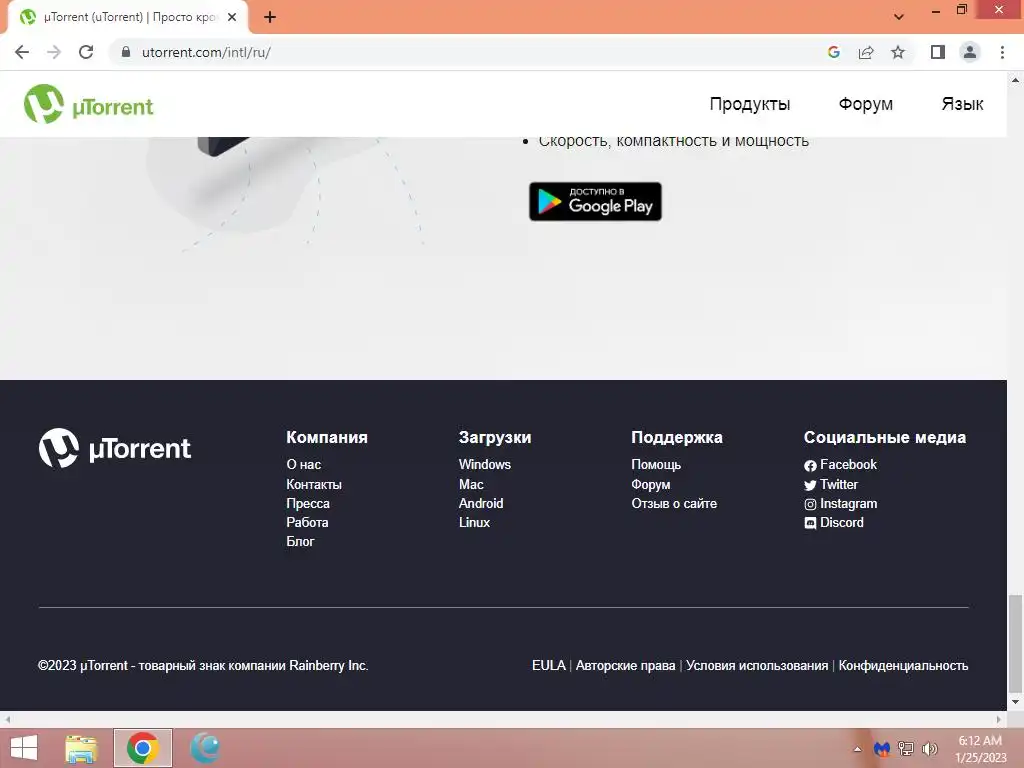
Task: Click the lock icon in address bar
Action: coord(126,52)
